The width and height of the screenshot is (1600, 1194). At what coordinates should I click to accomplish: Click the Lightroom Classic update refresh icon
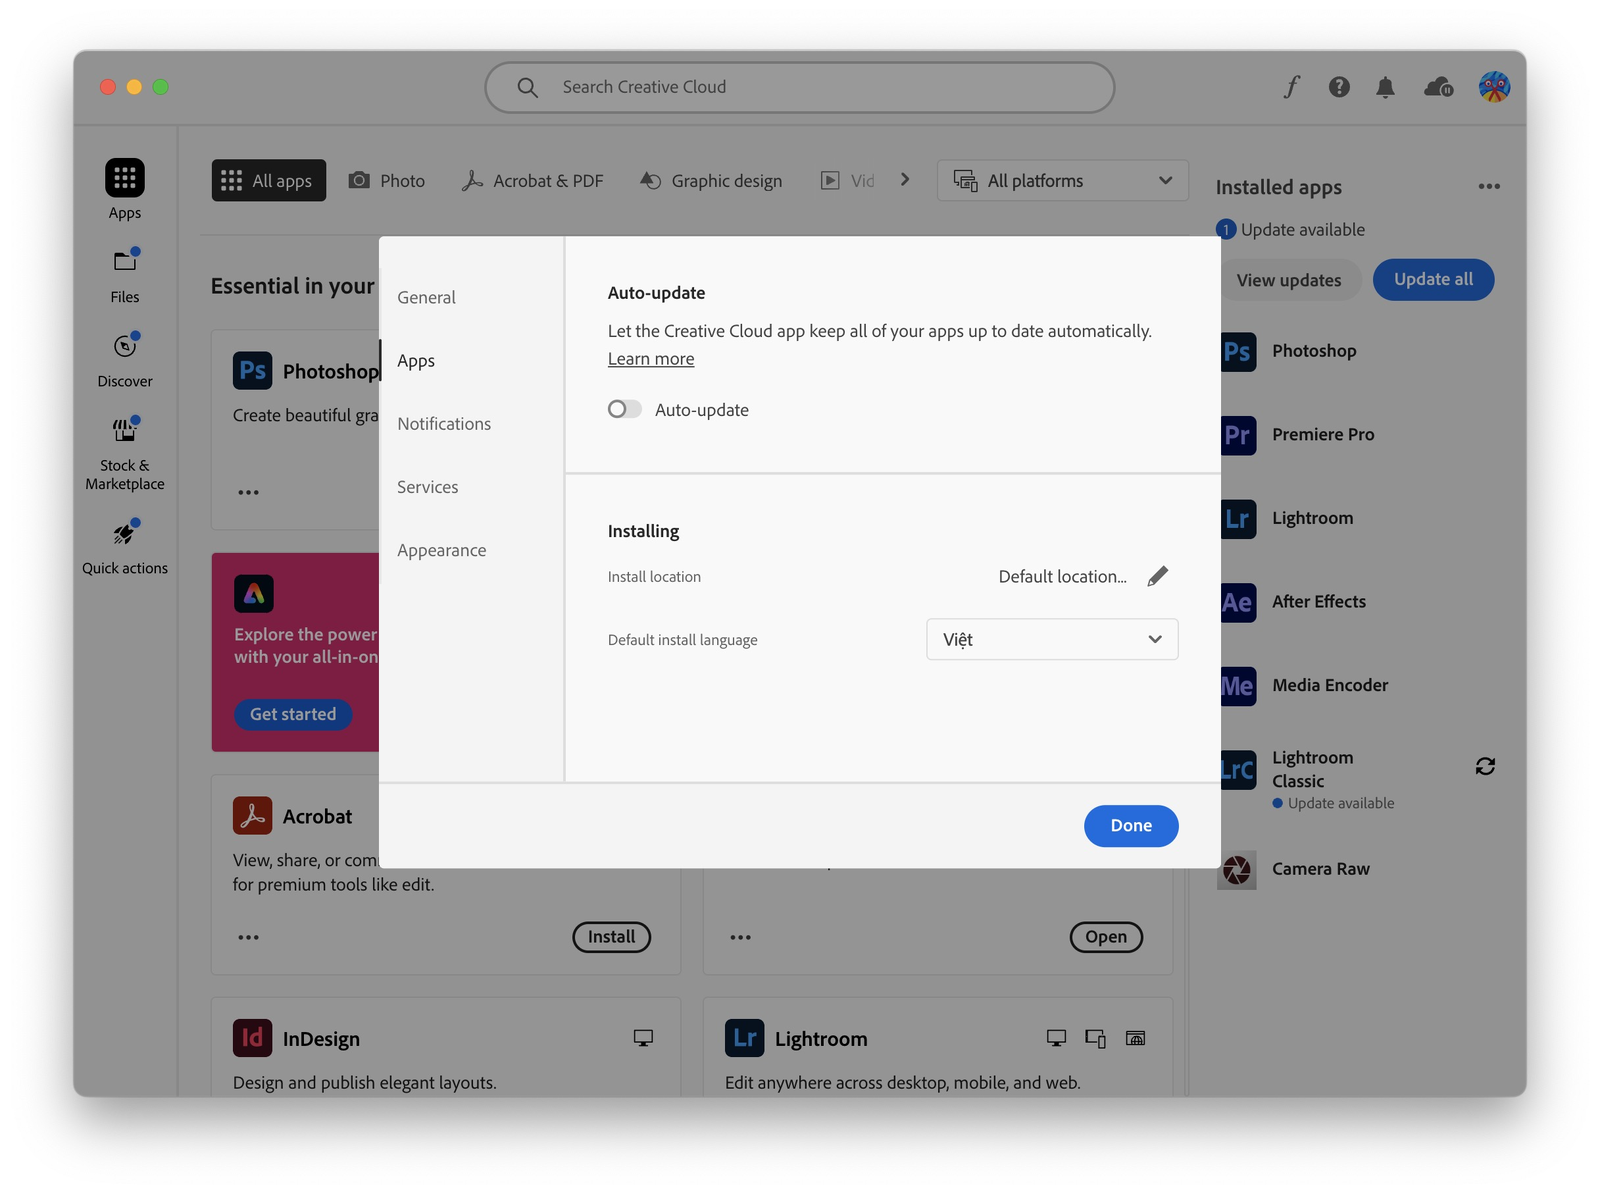1485,766
